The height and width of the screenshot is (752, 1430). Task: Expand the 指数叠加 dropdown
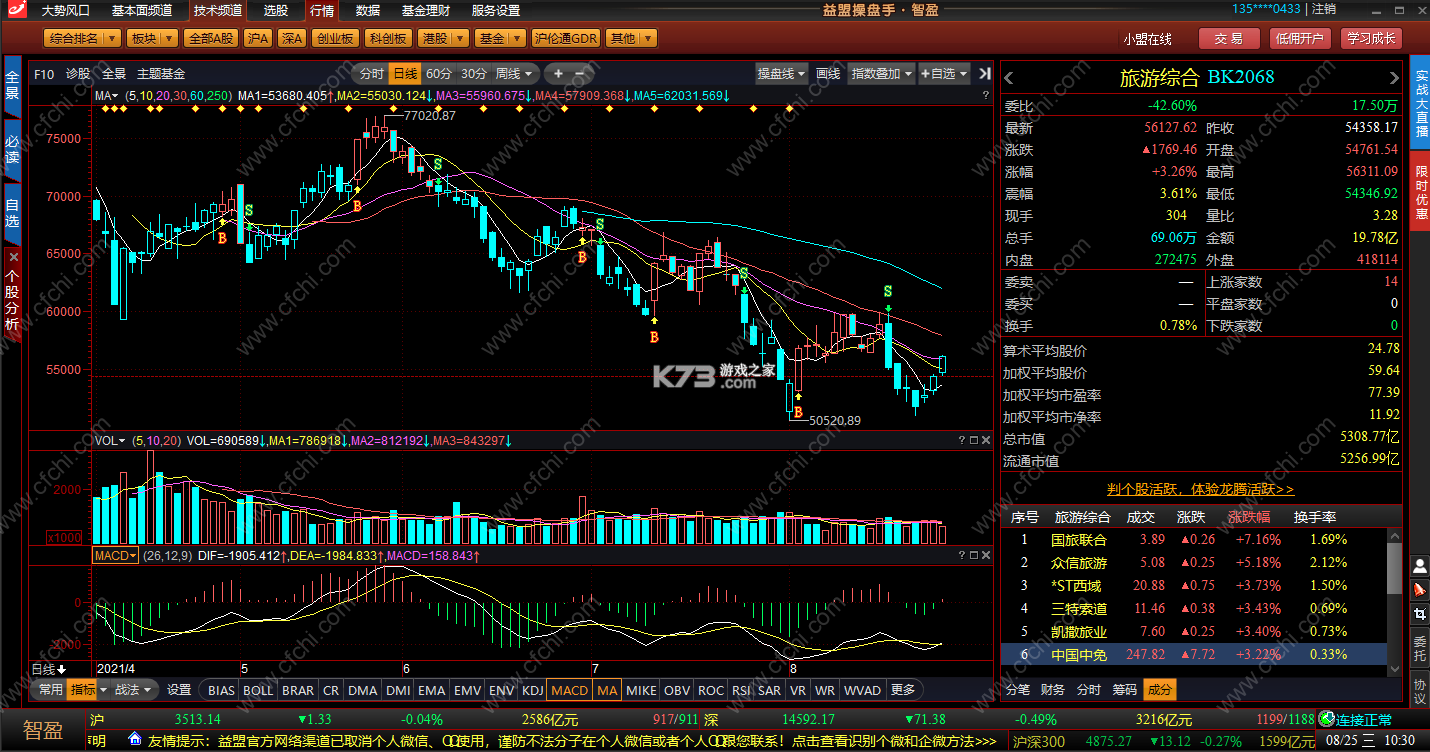pyautogui.click(x=882, y=74)
